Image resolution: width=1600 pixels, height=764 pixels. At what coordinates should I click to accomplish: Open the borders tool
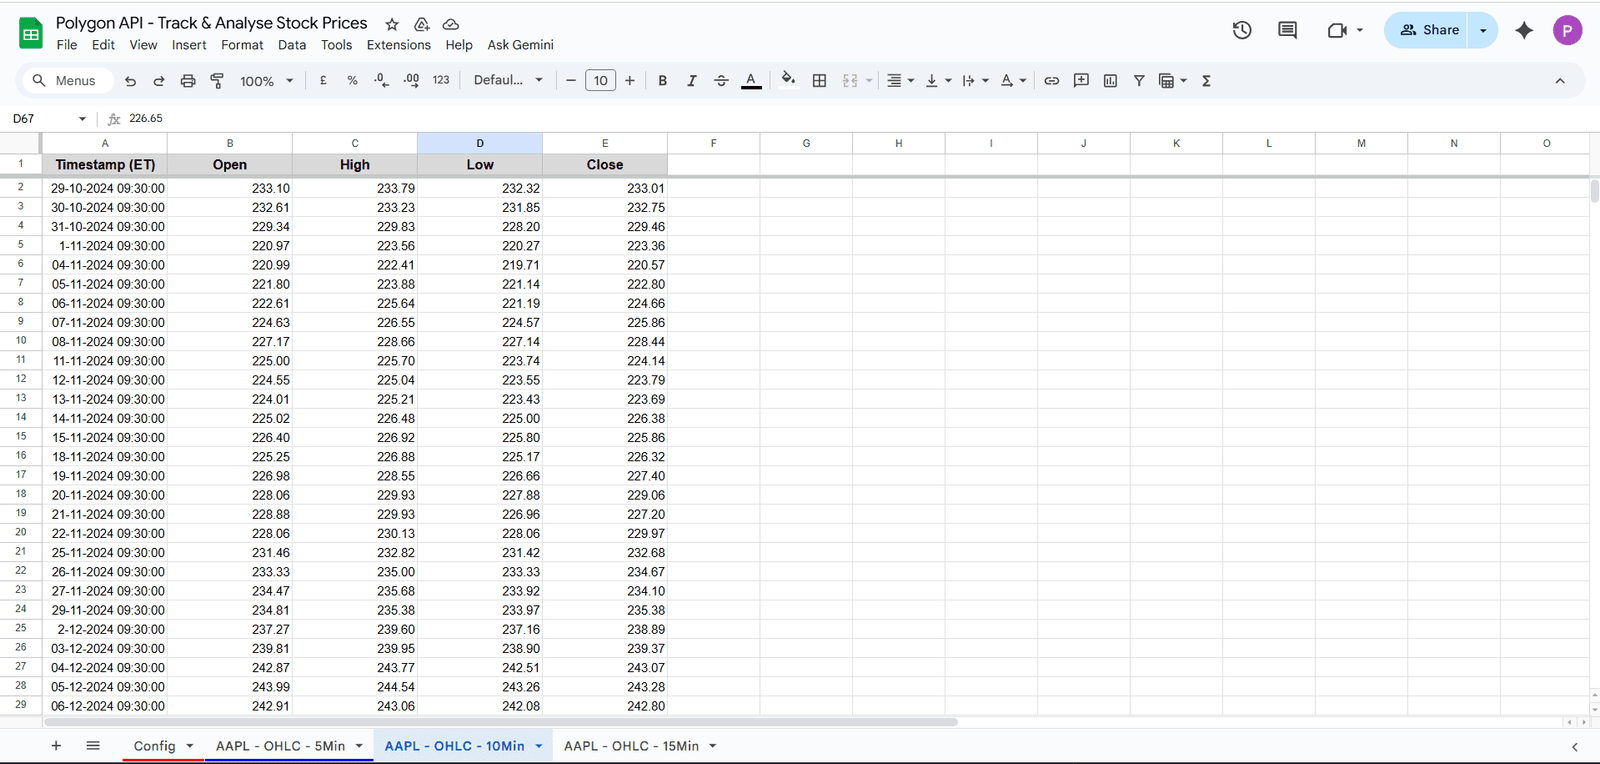pos(819,81)
